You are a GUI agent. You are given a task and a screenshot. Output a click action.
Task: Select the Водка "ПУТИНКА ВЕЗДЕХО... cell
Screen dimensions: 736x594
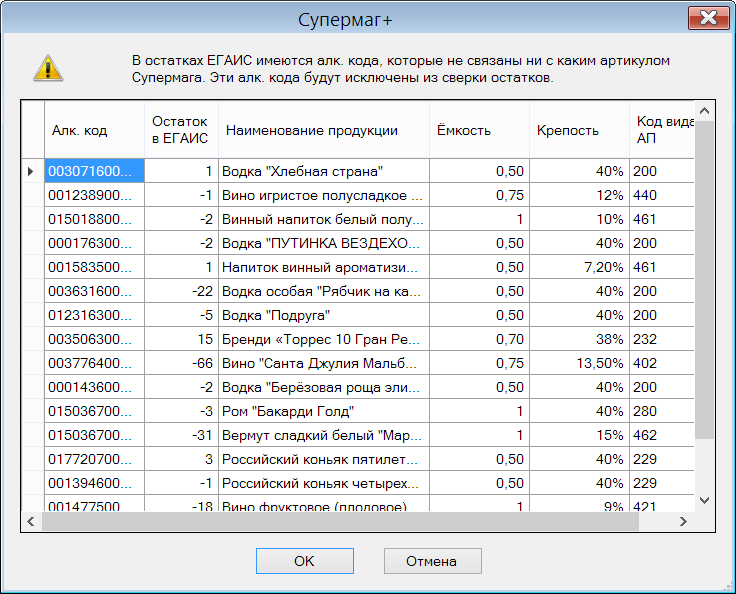(324, 243)
